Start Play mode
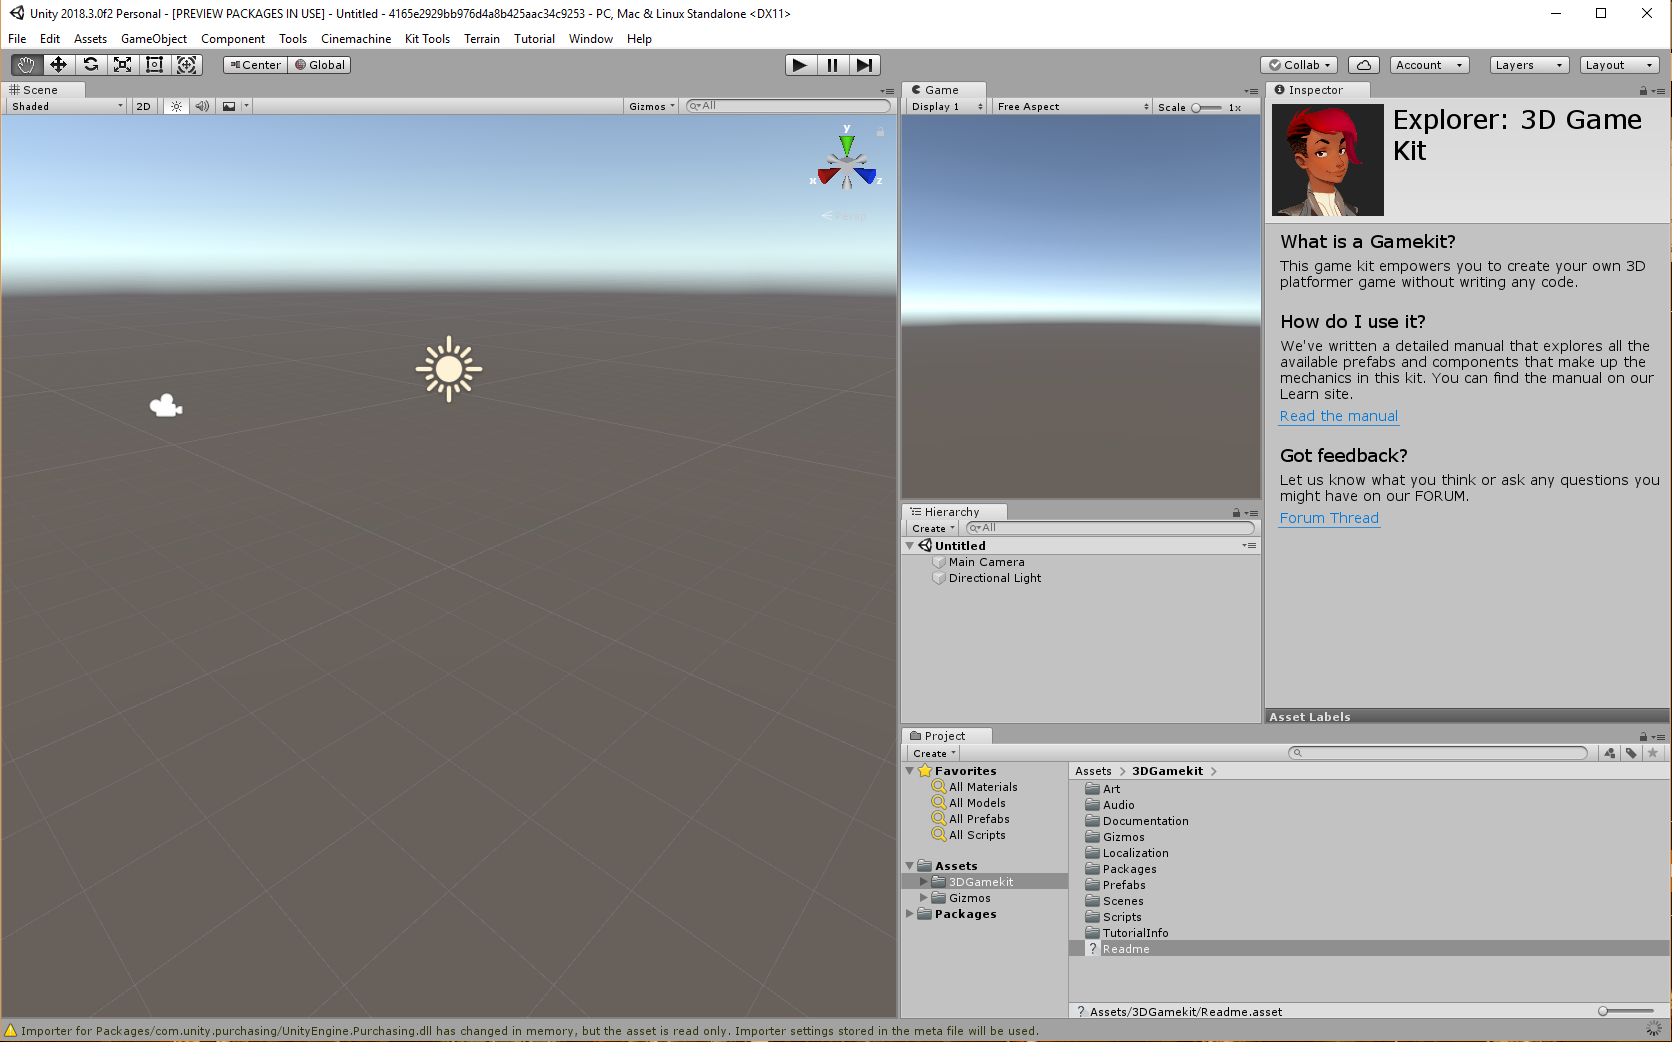The height and width of the screenshot is (1042, 1672). pyautogui.click(x=800, y=65)
